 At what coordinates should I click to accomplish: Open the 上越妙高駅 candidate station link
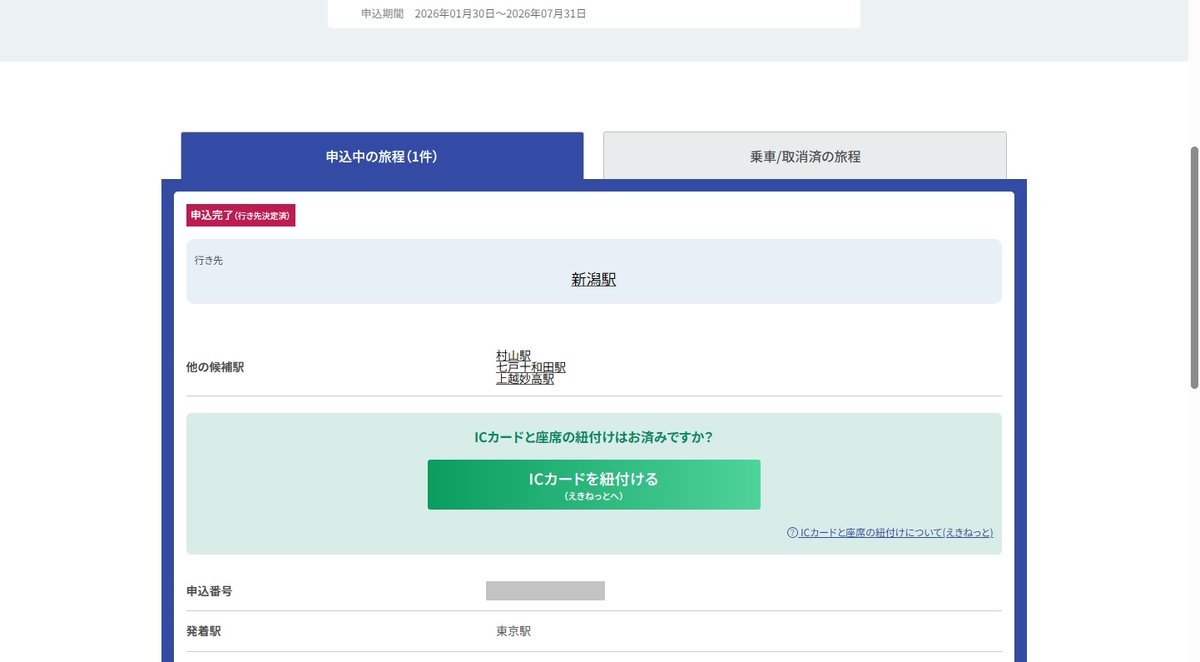tap(525, 379)
